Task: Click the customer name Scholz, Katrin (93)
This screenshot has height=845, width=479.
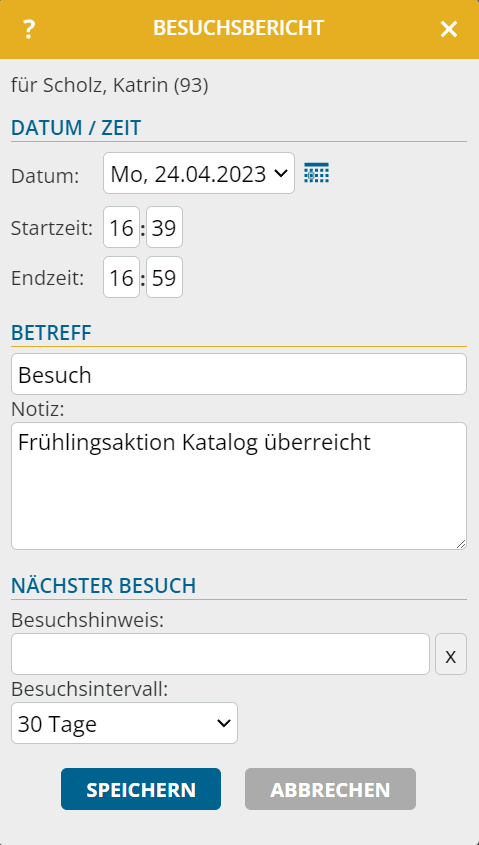Action: point(126,86)
